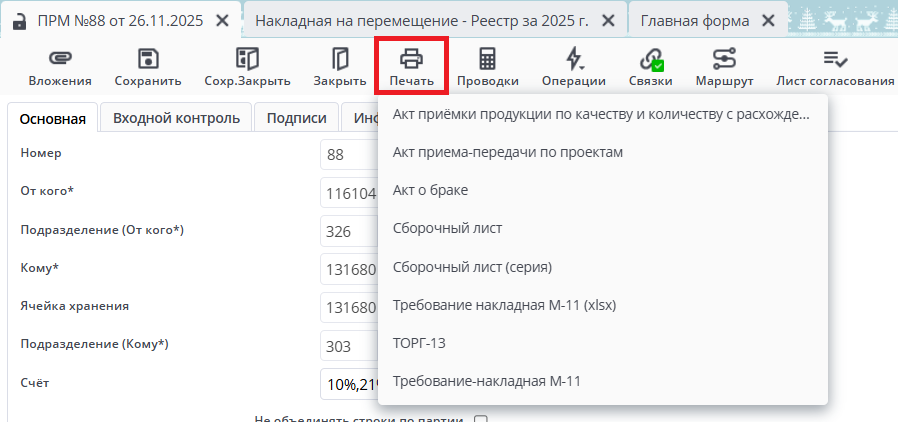Click Подразделение (От кого) field 326

pyautogui.click(x=349, y=231)
